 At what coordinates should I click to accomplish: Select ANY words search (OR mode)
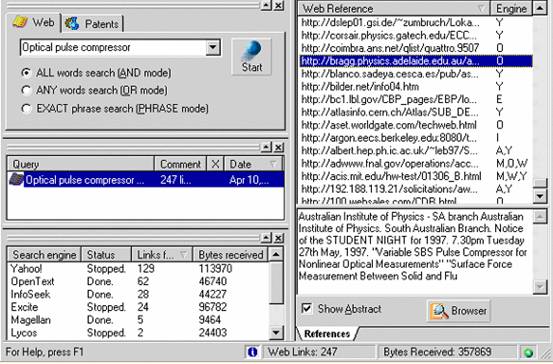[x=26, y=91]
